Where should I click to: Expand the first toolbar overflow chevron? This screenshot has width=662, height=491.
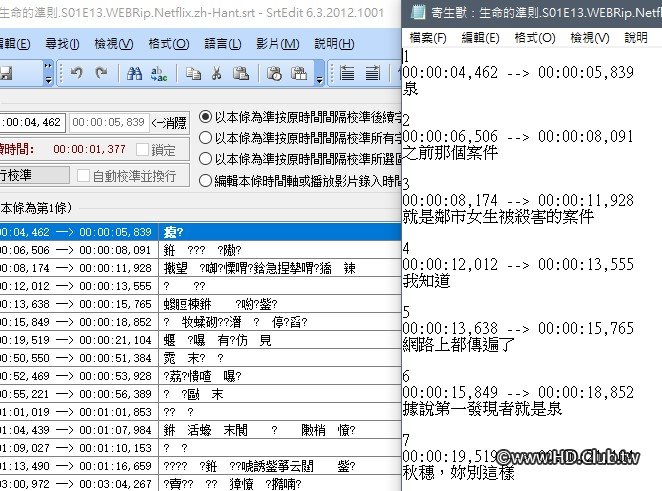pos(49,73)
